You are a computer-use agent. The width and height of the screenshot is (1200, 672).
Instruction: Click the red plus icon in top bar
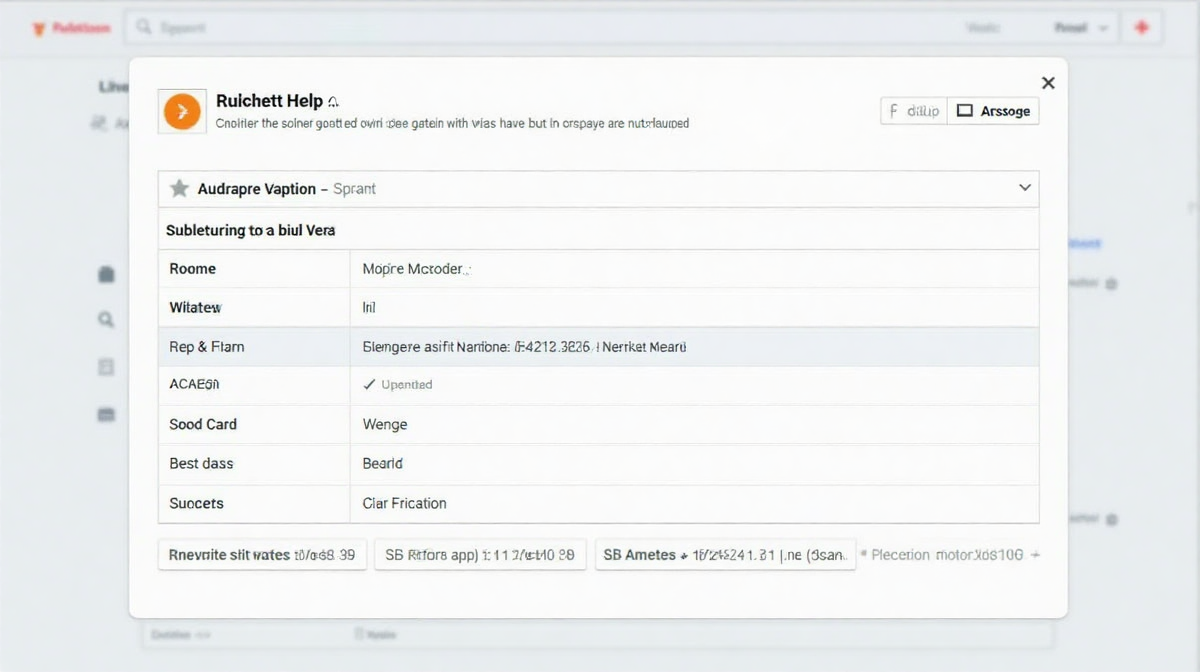pos(1141,28)
